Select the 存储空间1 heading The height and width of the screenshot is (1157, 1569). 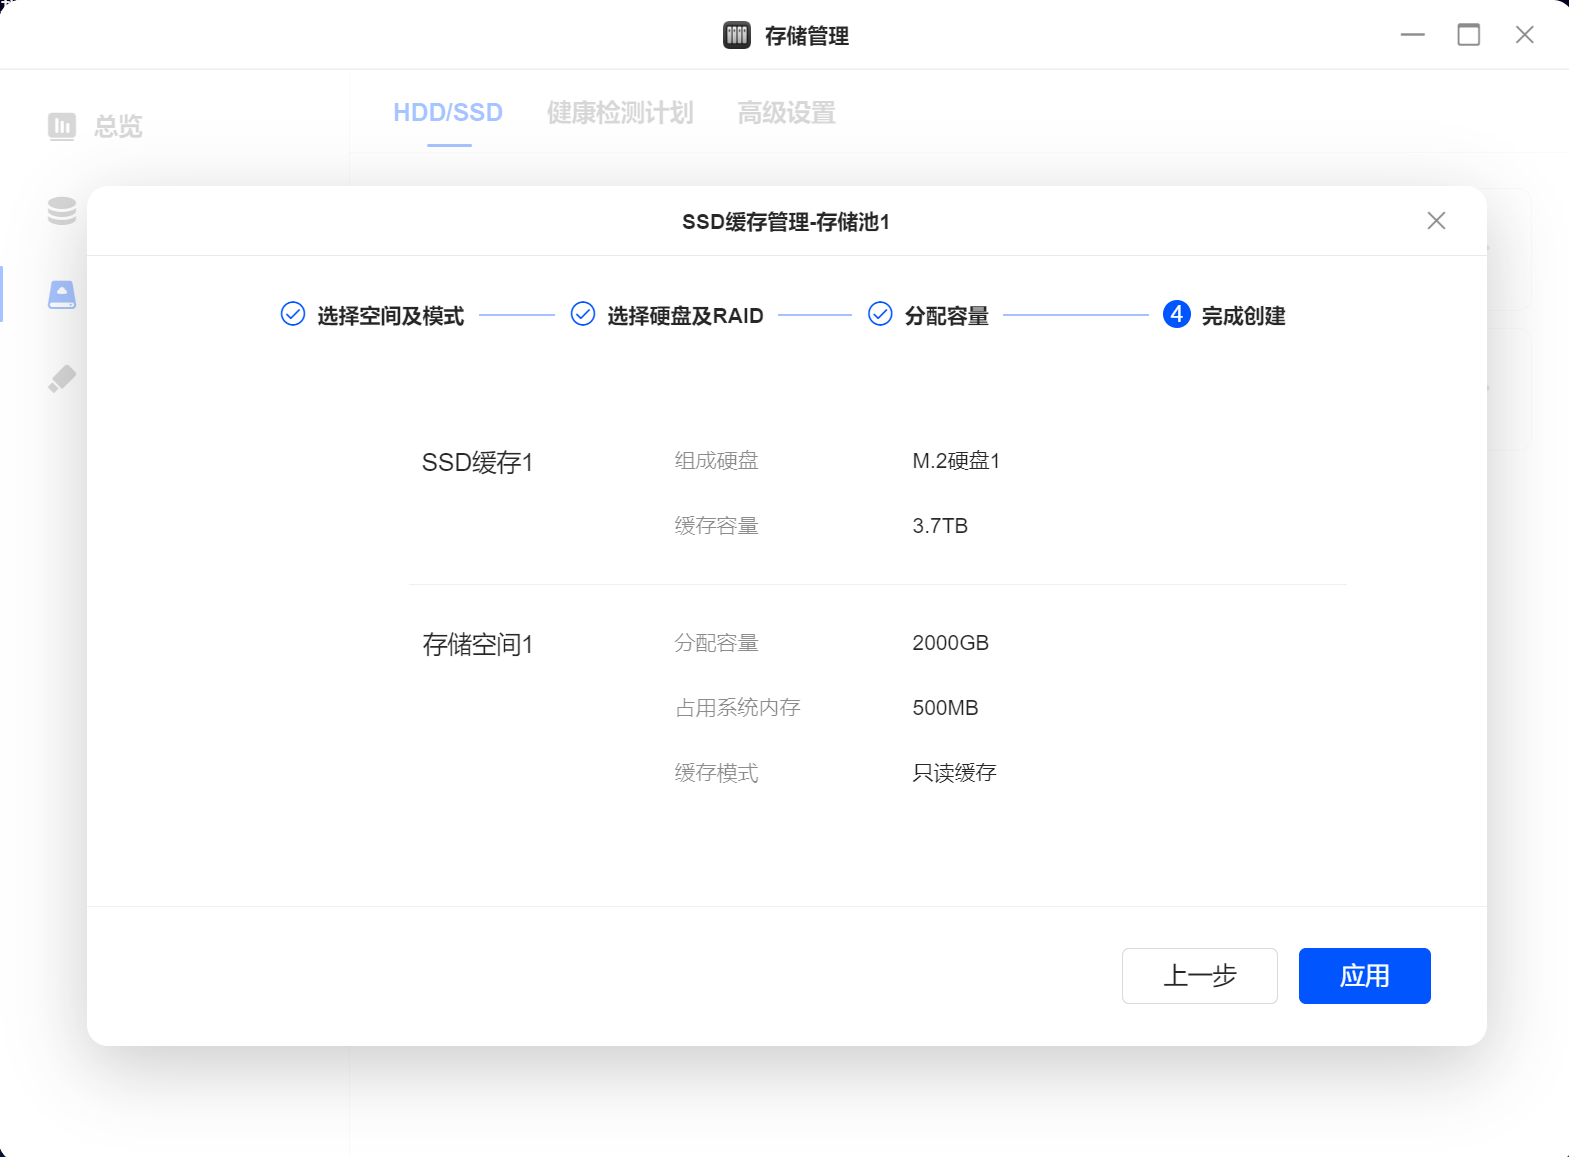point(478,644)
